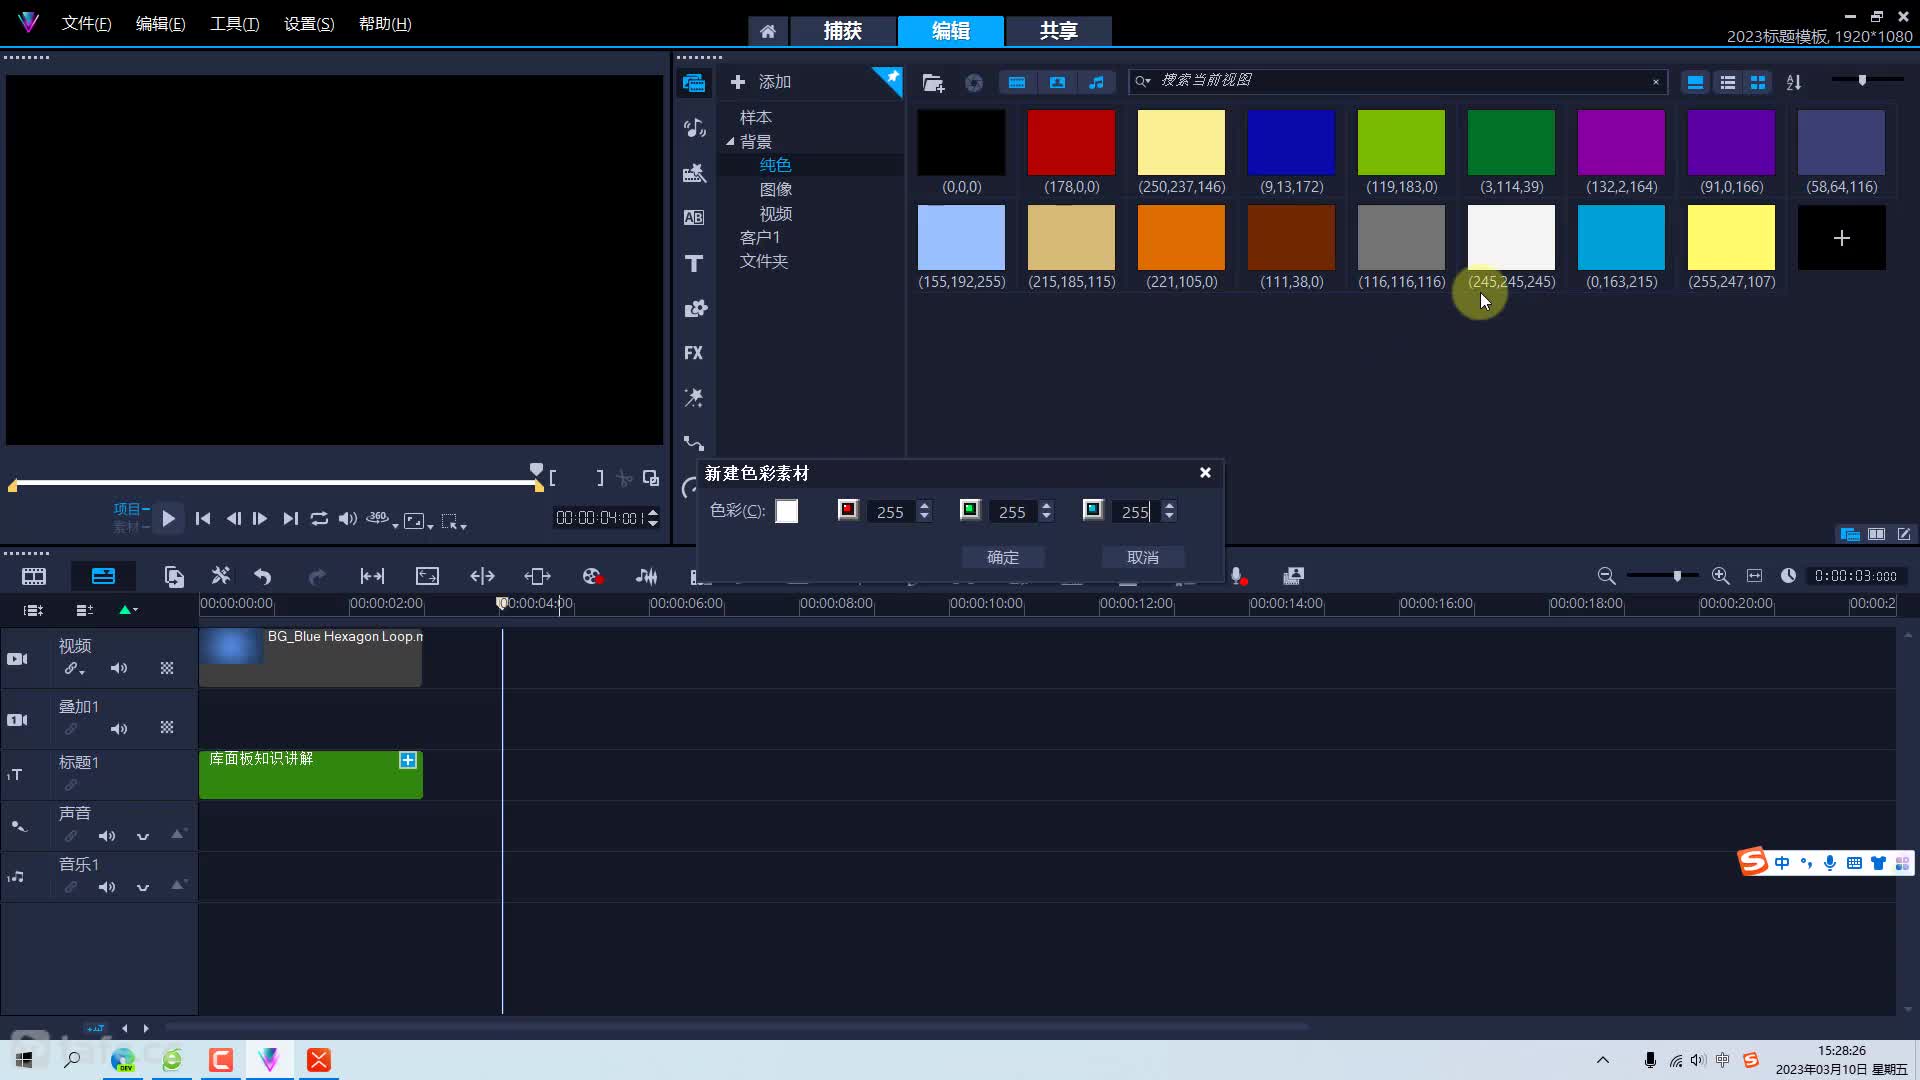Open the Sound Mixer icon
1920x1080 pixels.
tap(647, 577)
